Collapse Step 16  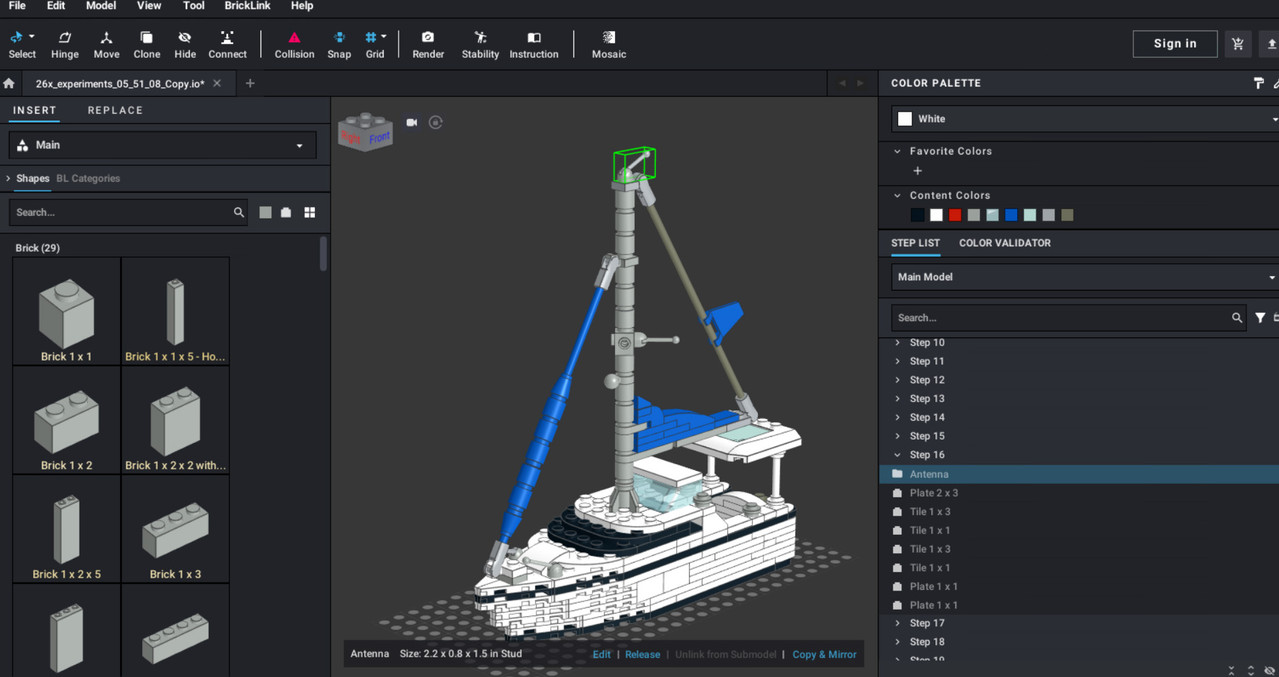[x=897, y=455]
